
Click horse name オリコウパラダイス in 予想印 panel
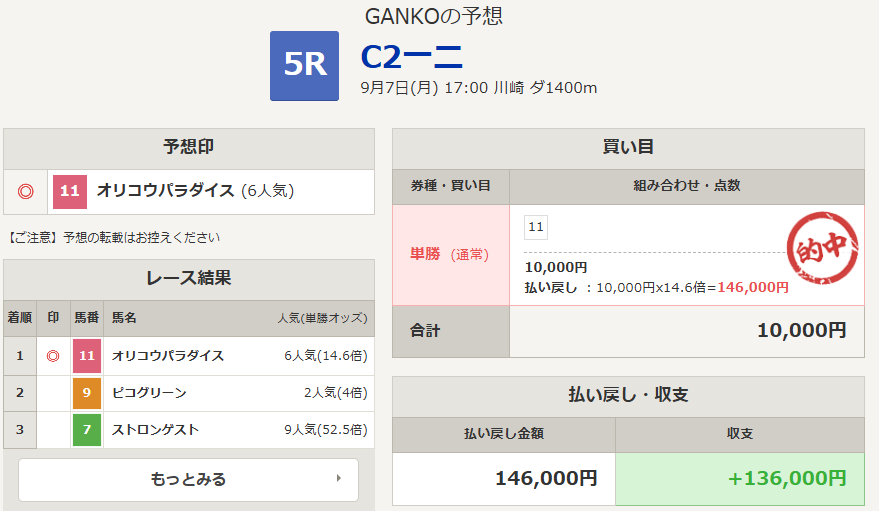pyautogui.click(x=165, y=191)
